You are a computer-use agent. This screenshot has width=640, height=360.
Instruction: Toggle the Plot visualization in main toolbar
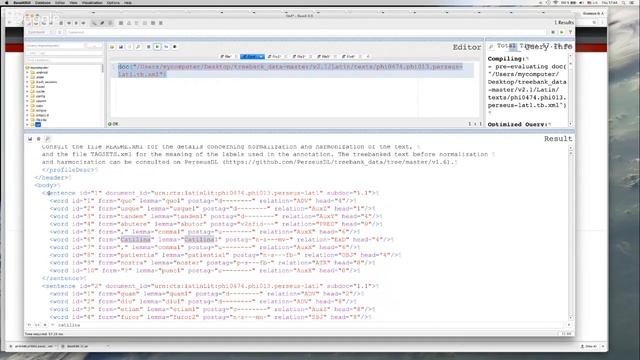coord(145,23)
